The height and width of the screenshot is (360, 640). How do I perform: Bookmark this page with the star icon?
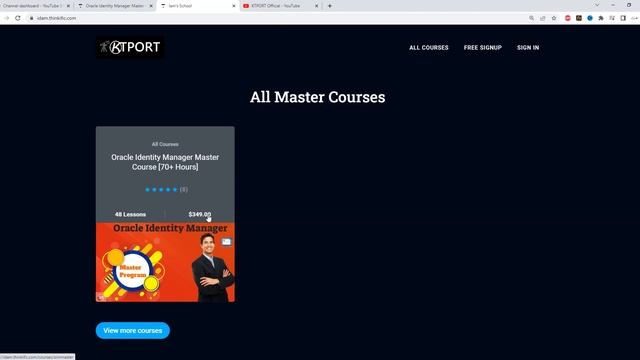click(x=554, y=18)
